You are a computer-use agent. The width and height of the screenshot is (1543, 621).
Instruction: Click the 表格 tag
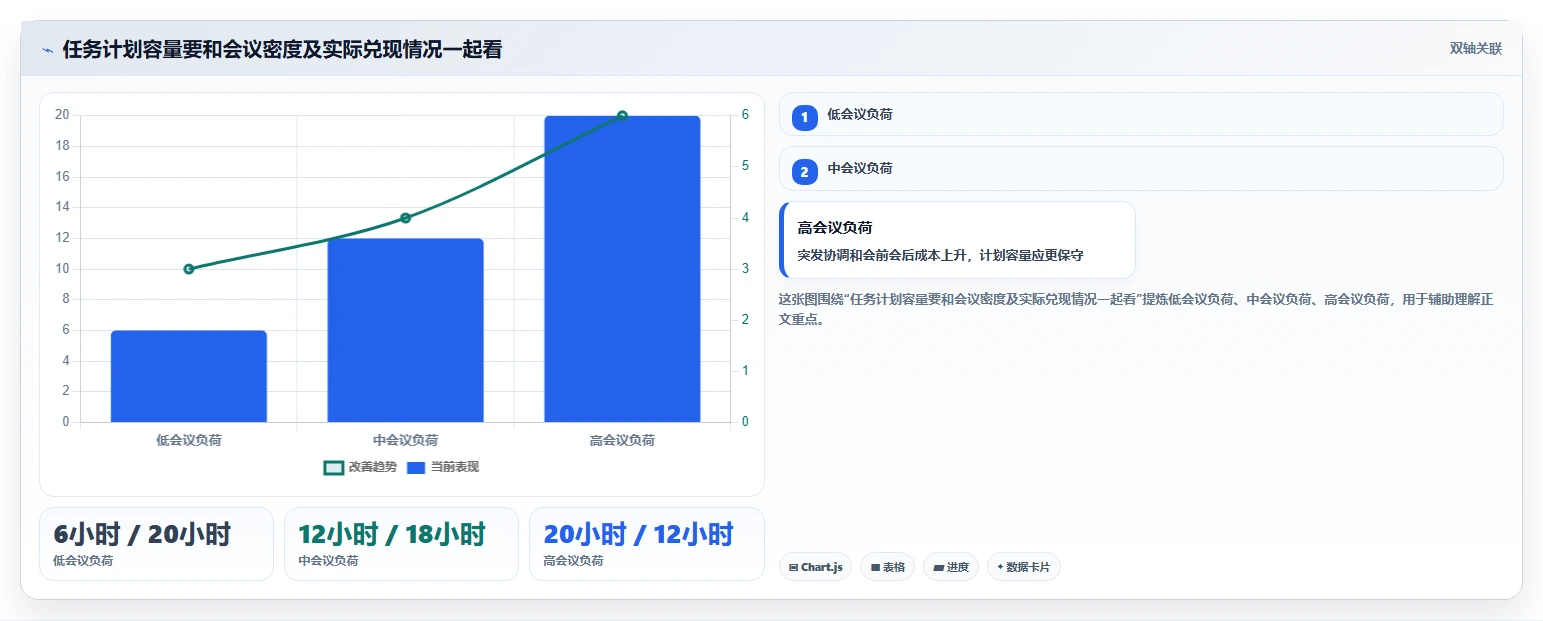887,567
